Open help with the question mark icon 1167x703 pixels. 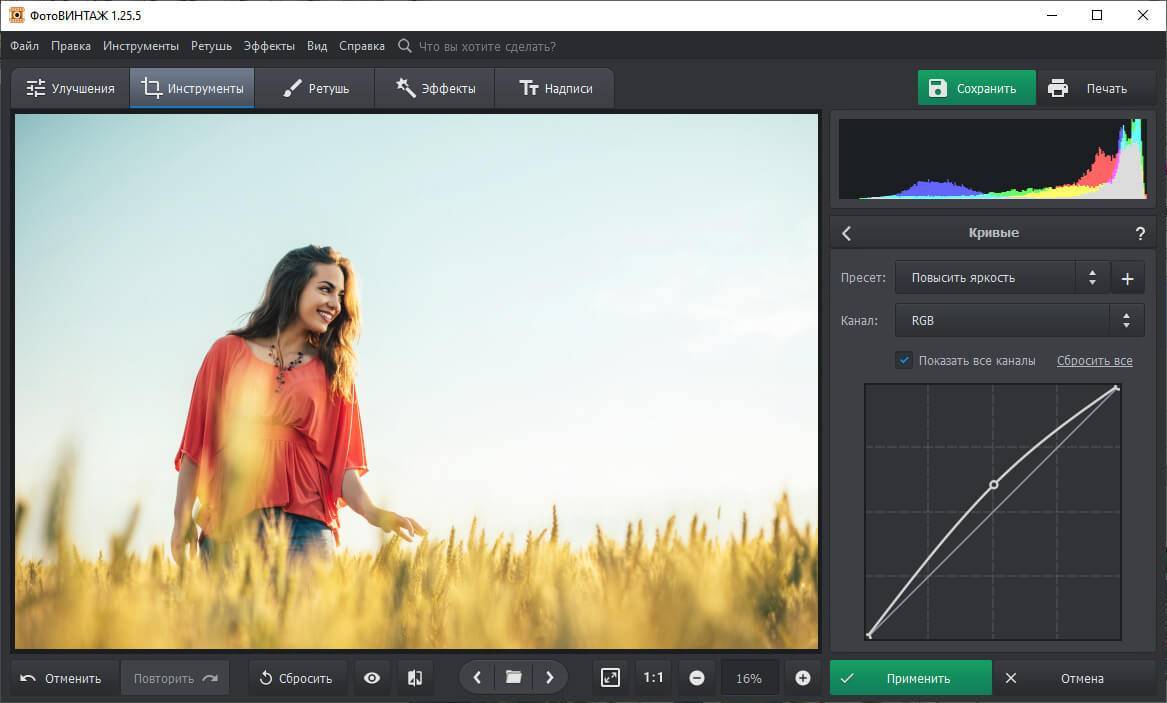click(1140, 233)
